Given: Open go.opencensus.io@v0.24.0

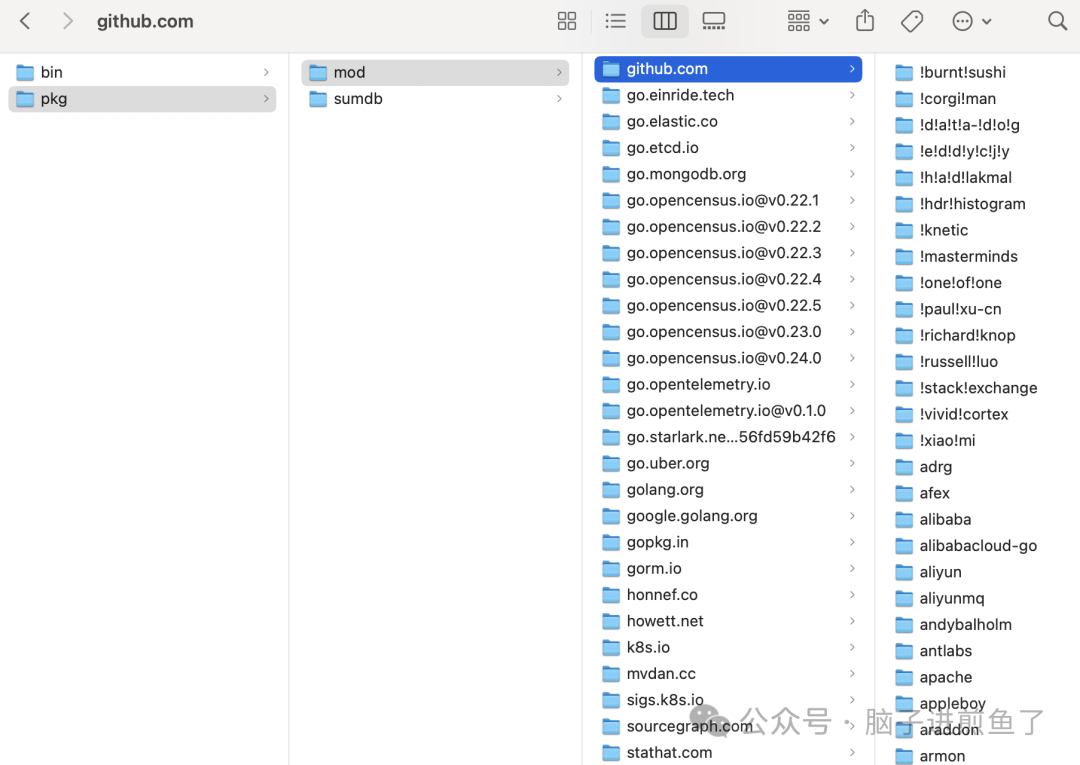Looking at the screenshot, I should (x=728, y=358).
